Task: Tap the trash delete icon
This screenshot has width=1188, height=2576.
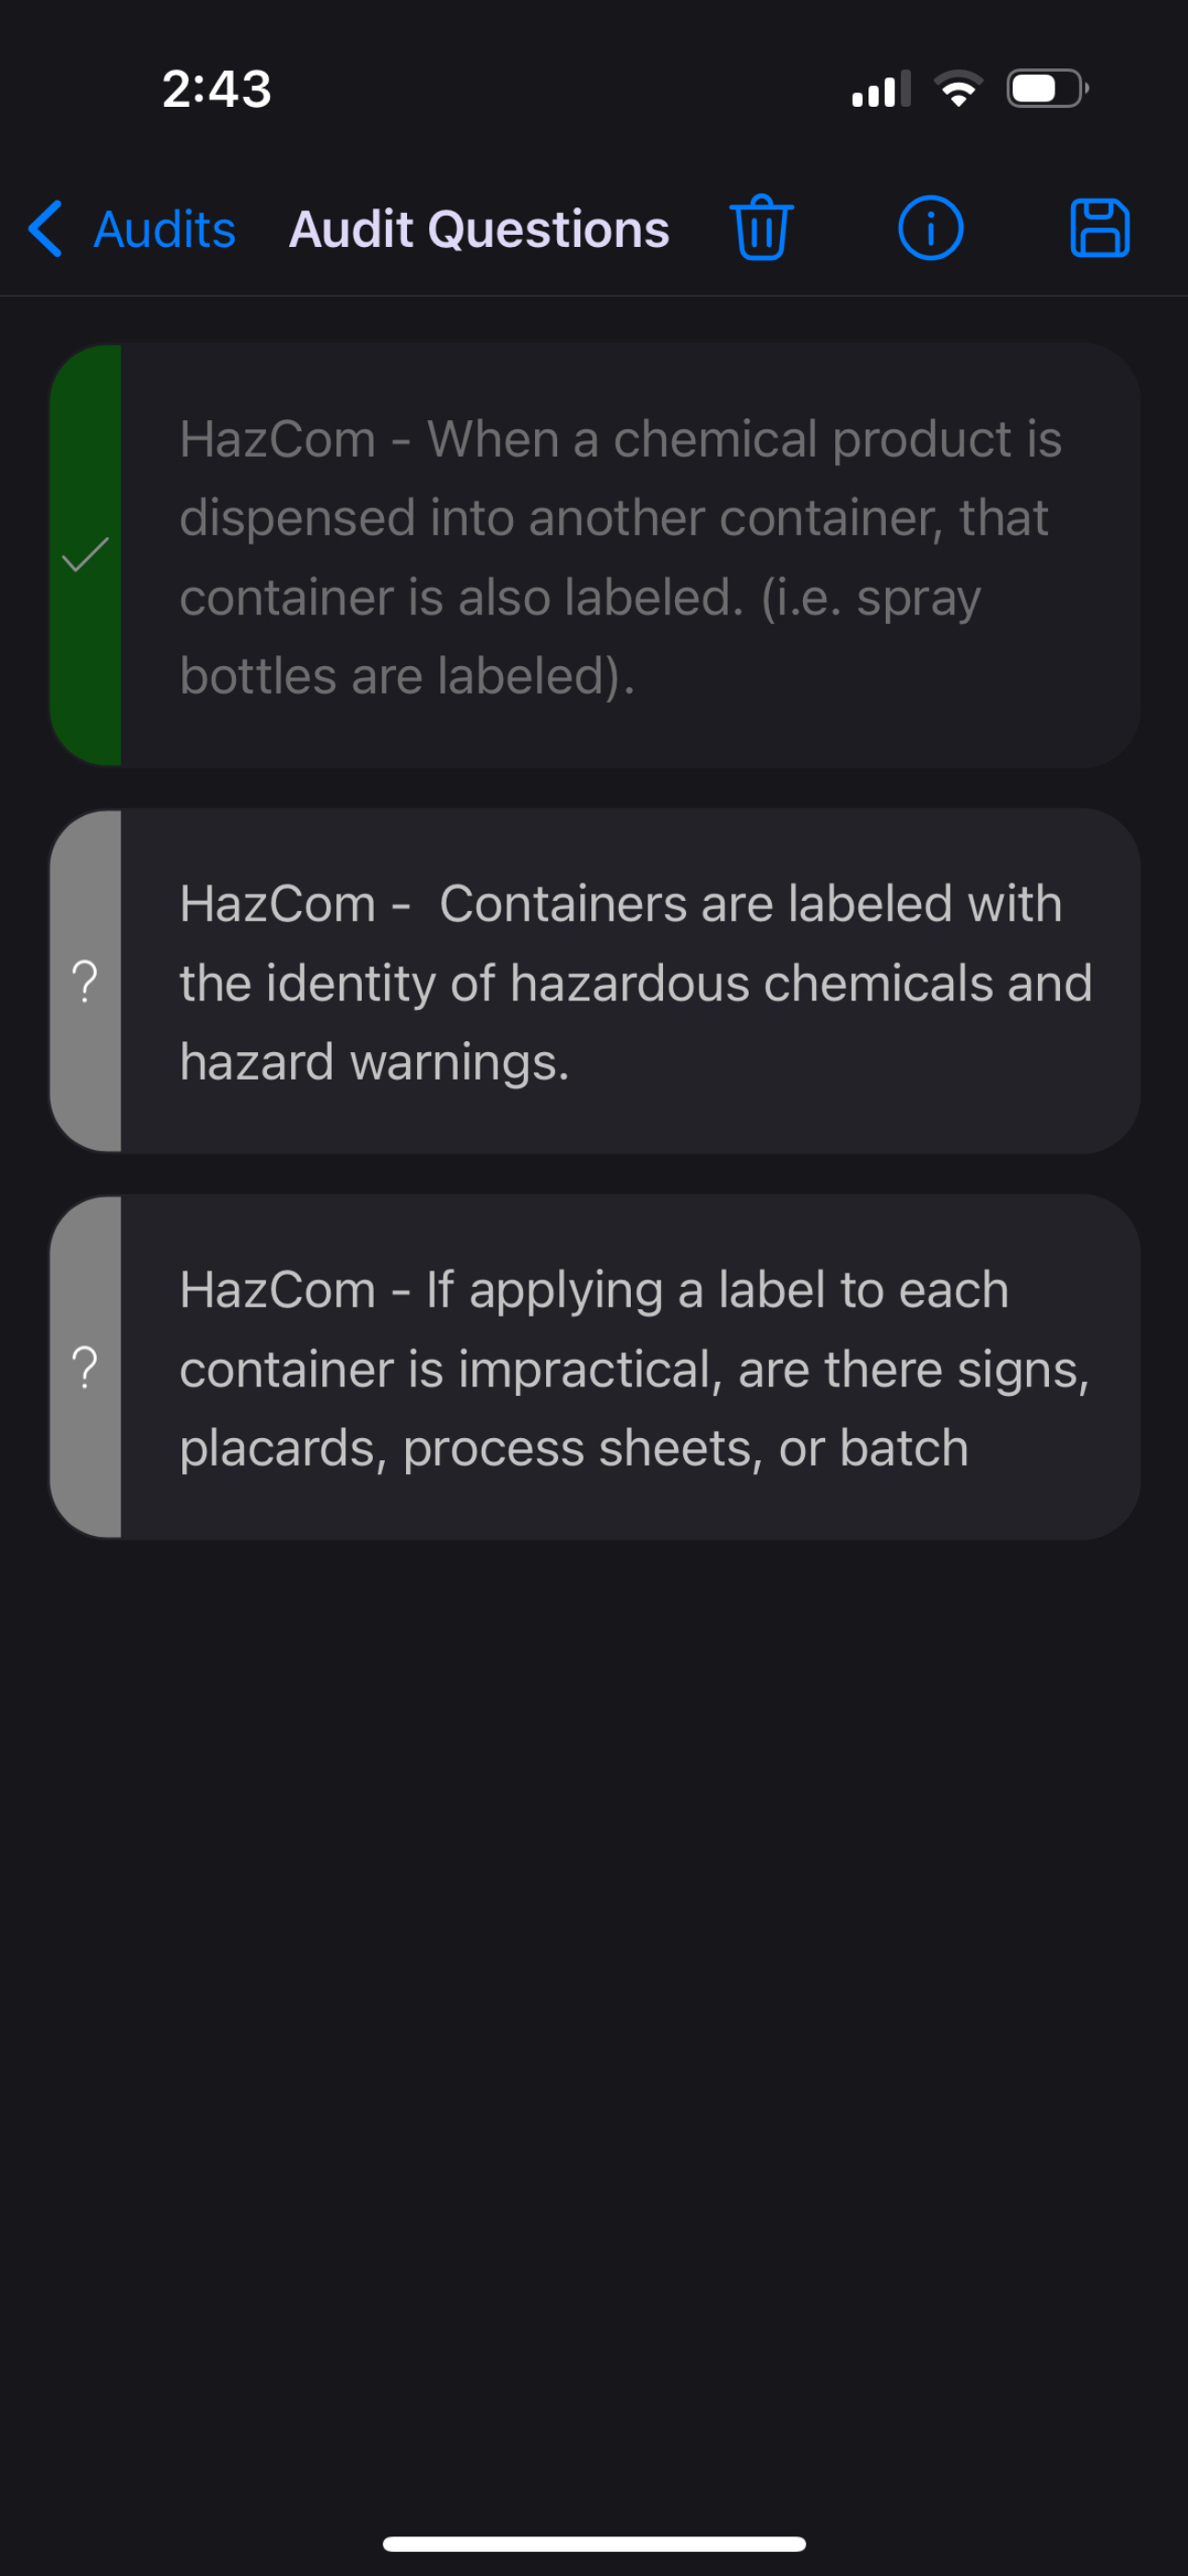Action: point(761,228)
